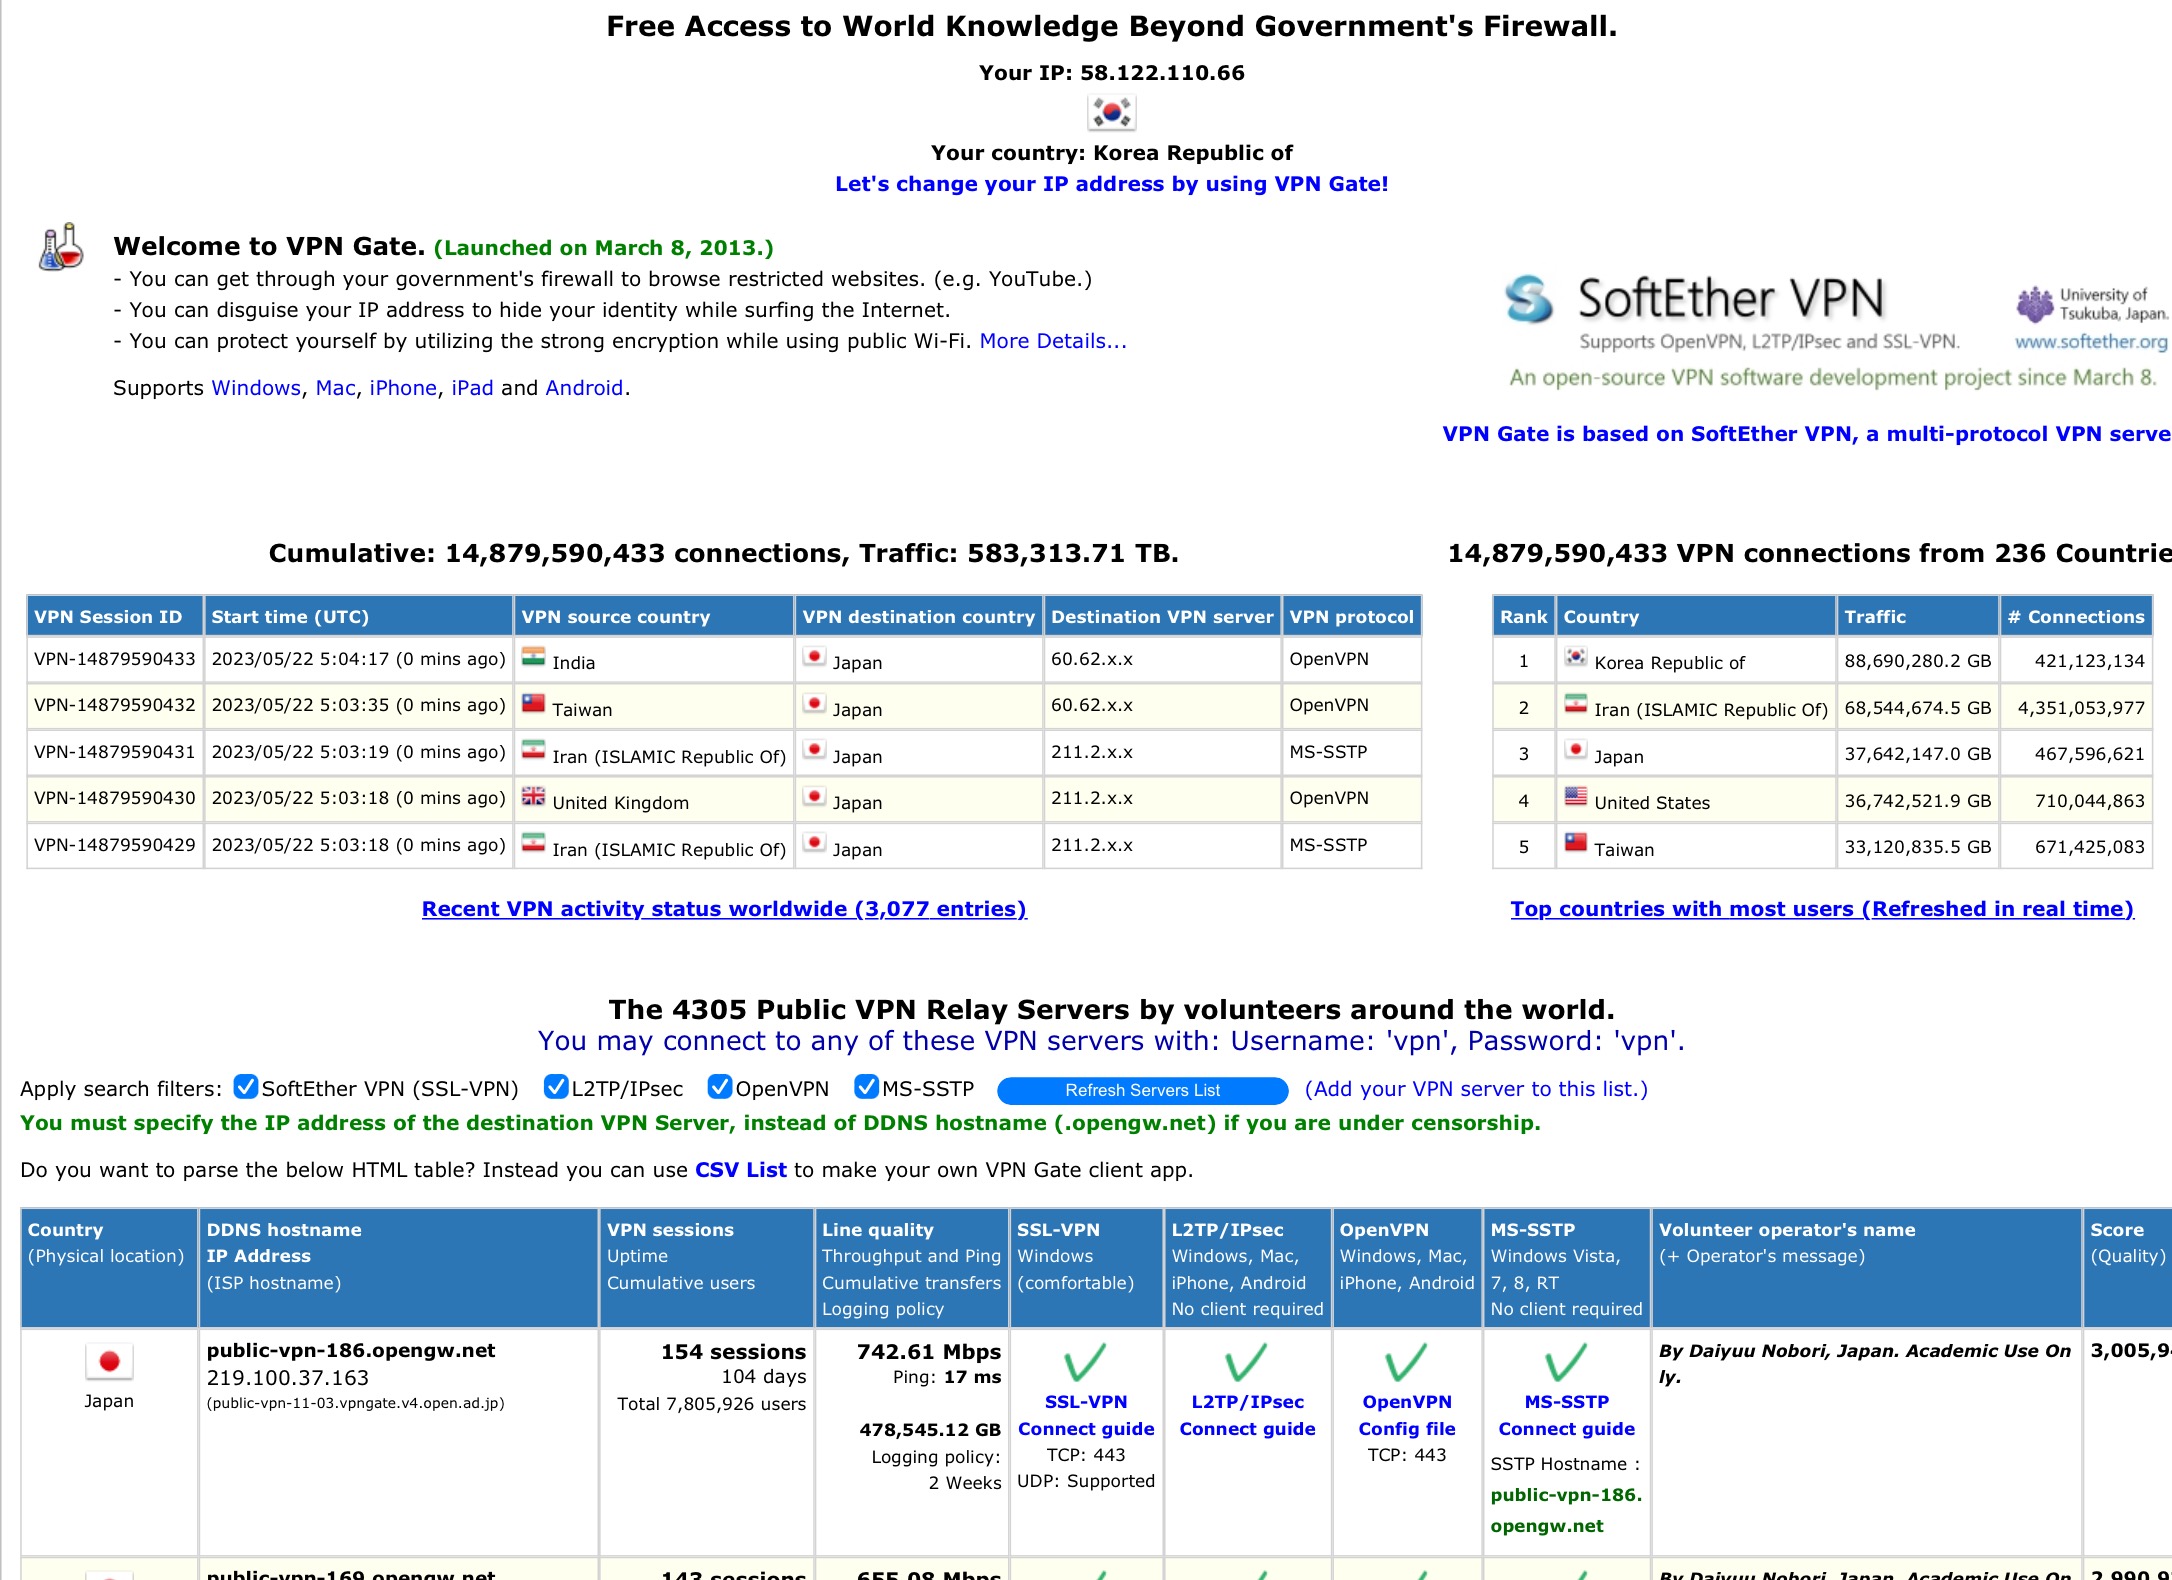The height and width of the screenshot is (1580, 2172).
Task: Click the South Korea flag under Your IP
Action: pos(1111,112)
